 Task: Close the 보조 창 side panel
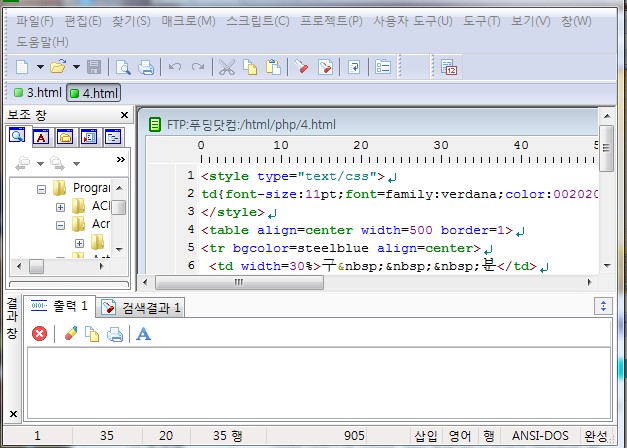[125, 114]
